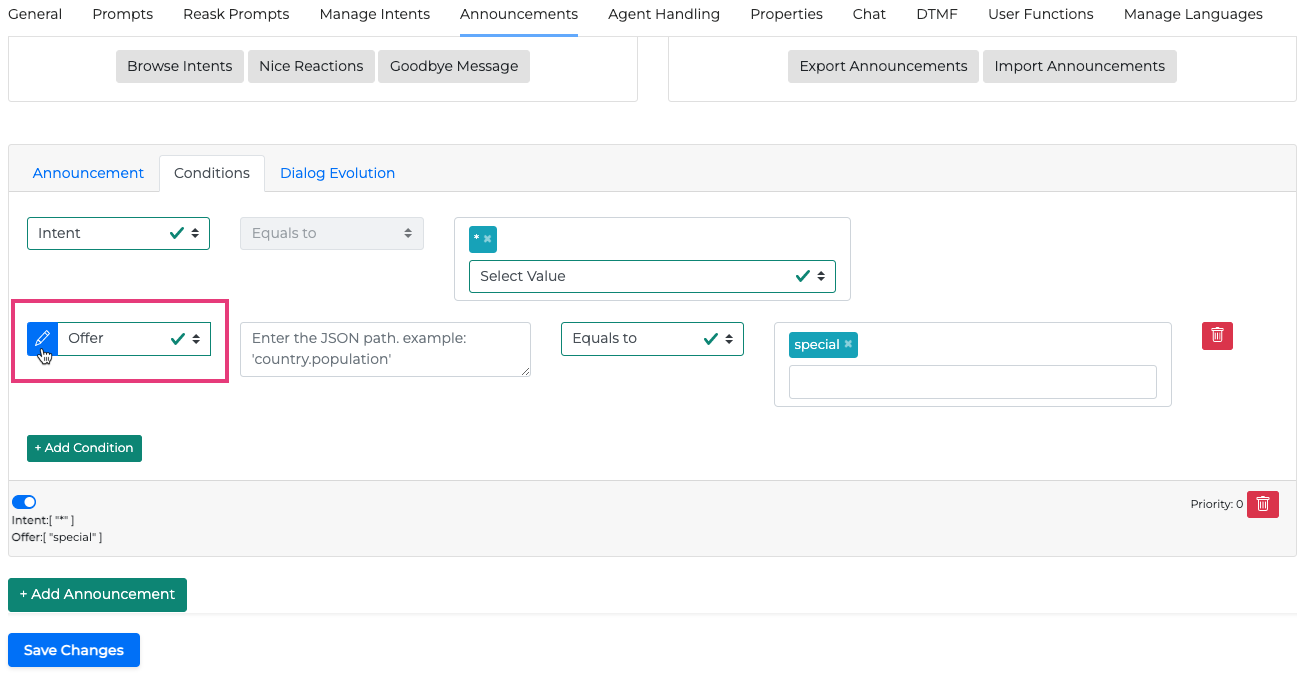Click Export Announcements button
The width and height of the screenshot is (1304, 677).
point(883,66)
